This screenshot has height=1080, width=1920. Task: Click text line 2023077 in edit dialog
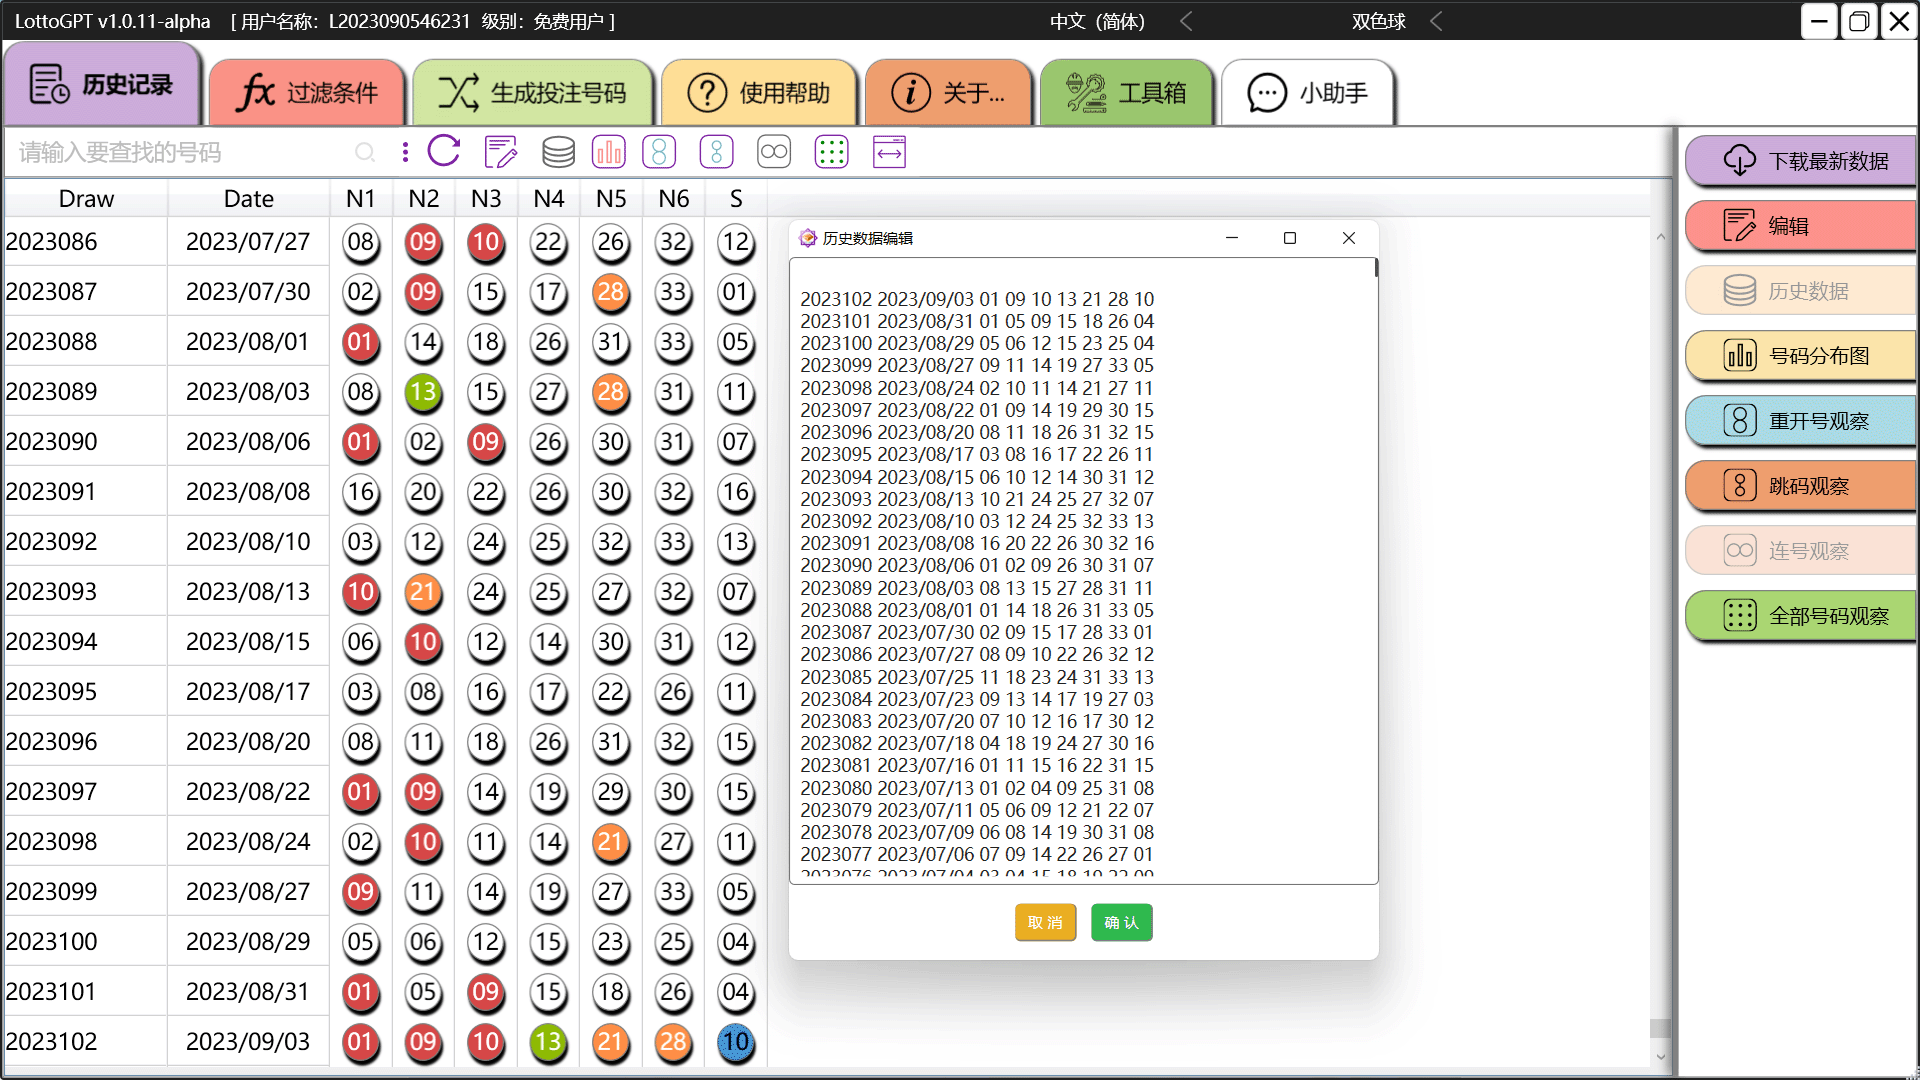pos(977,854)
